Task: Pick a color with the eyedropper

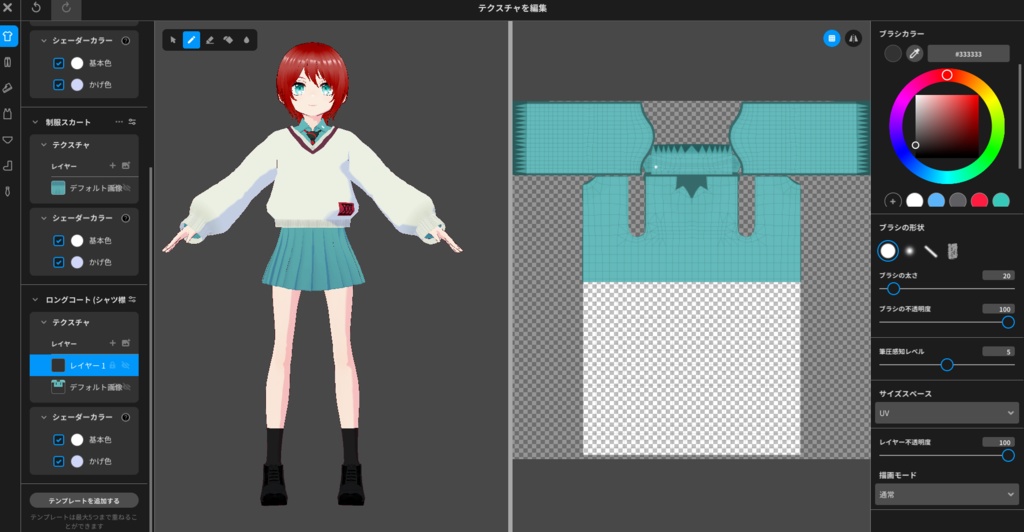Action: point(914,54)
